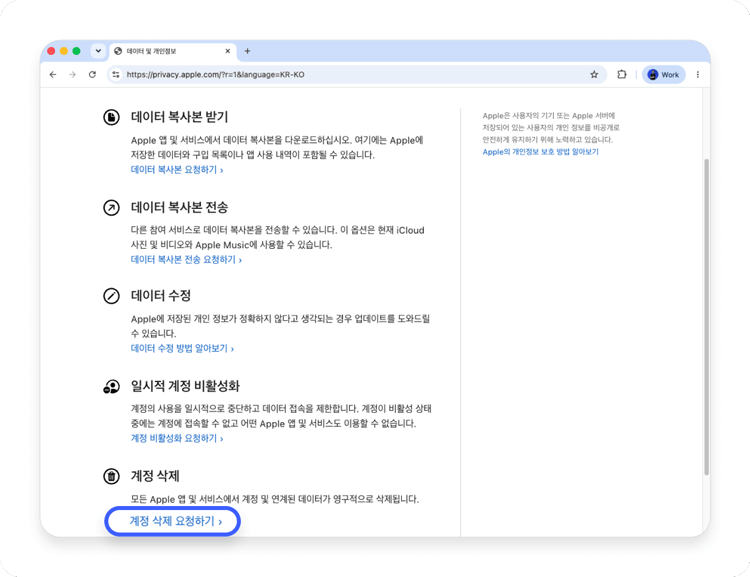Open the 데이터 수정 방법 알아보기 link
The width and height of the screenshot is (750, 577).
182,348
